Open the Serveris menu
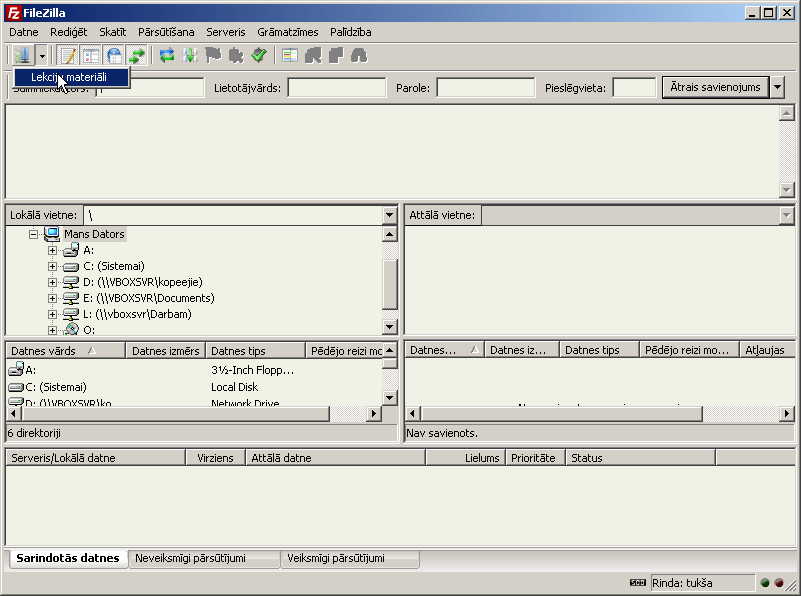Viewport: 801px width, 596px height. point(226,32)
